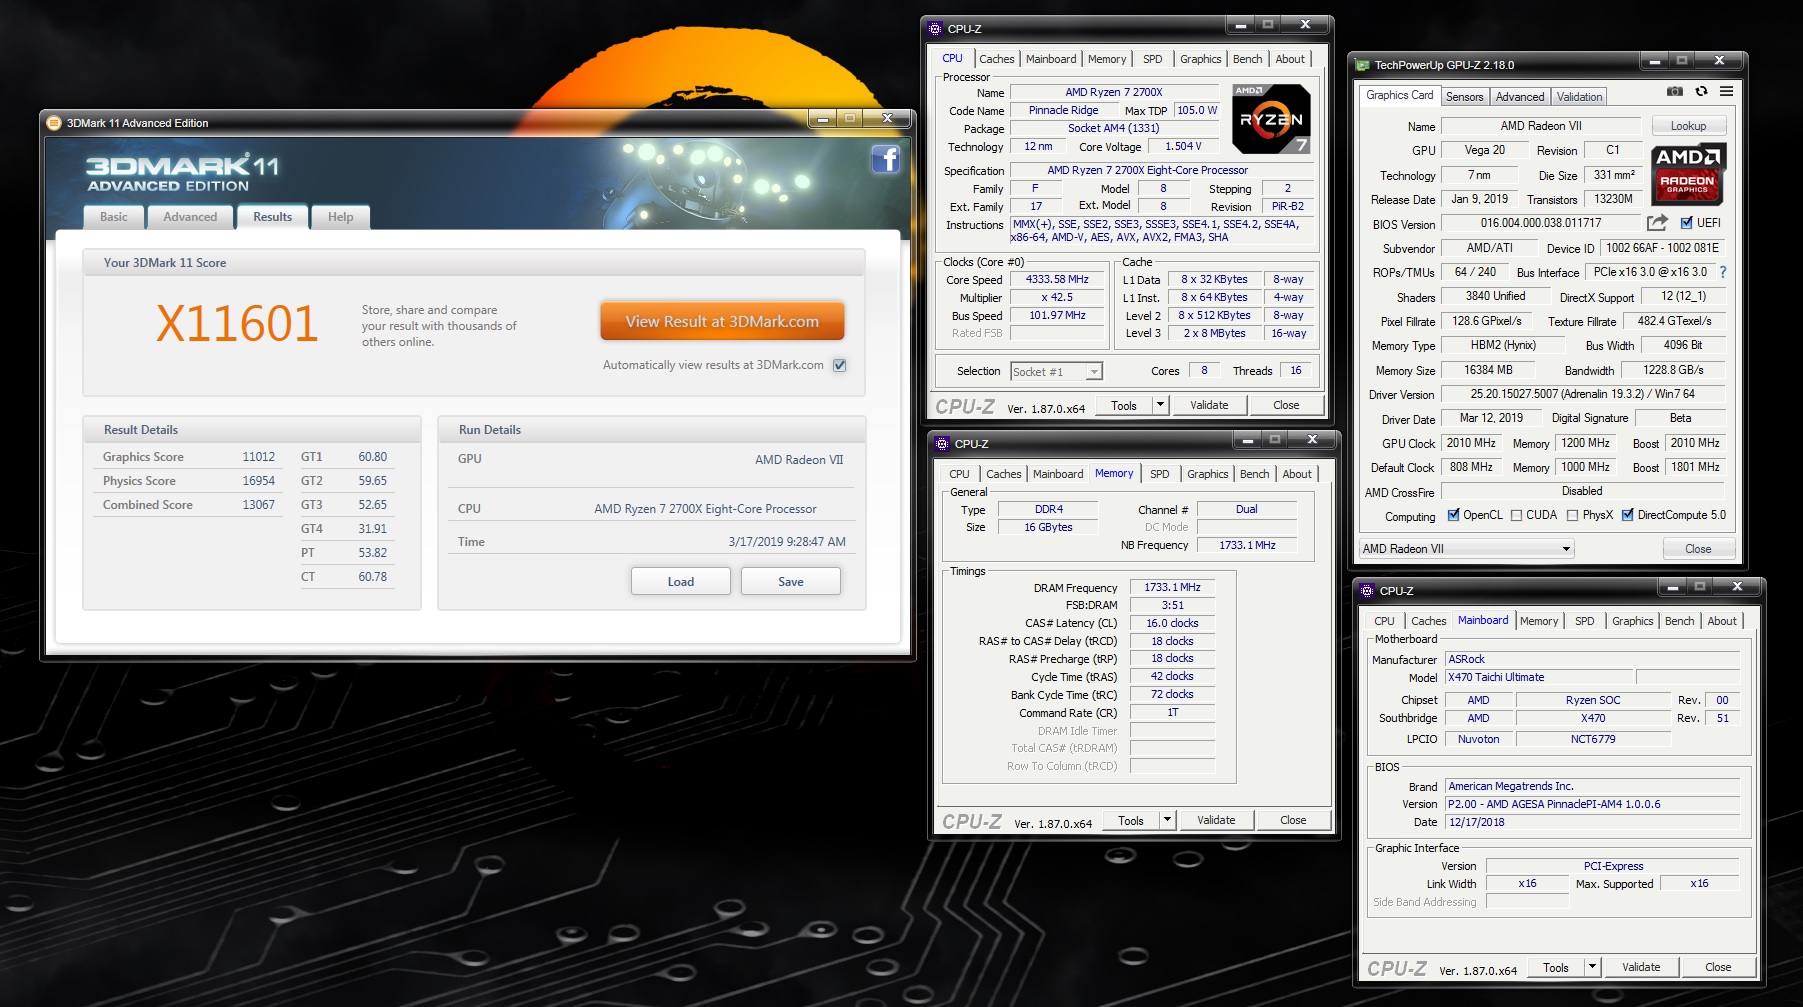
Task: Click the CPU-Z CPU window title bar icon
Action: [935, 29]
